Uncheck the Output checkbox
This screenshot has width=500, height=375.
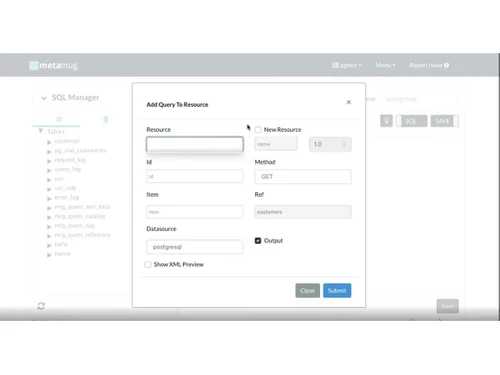tap(258, 240)
